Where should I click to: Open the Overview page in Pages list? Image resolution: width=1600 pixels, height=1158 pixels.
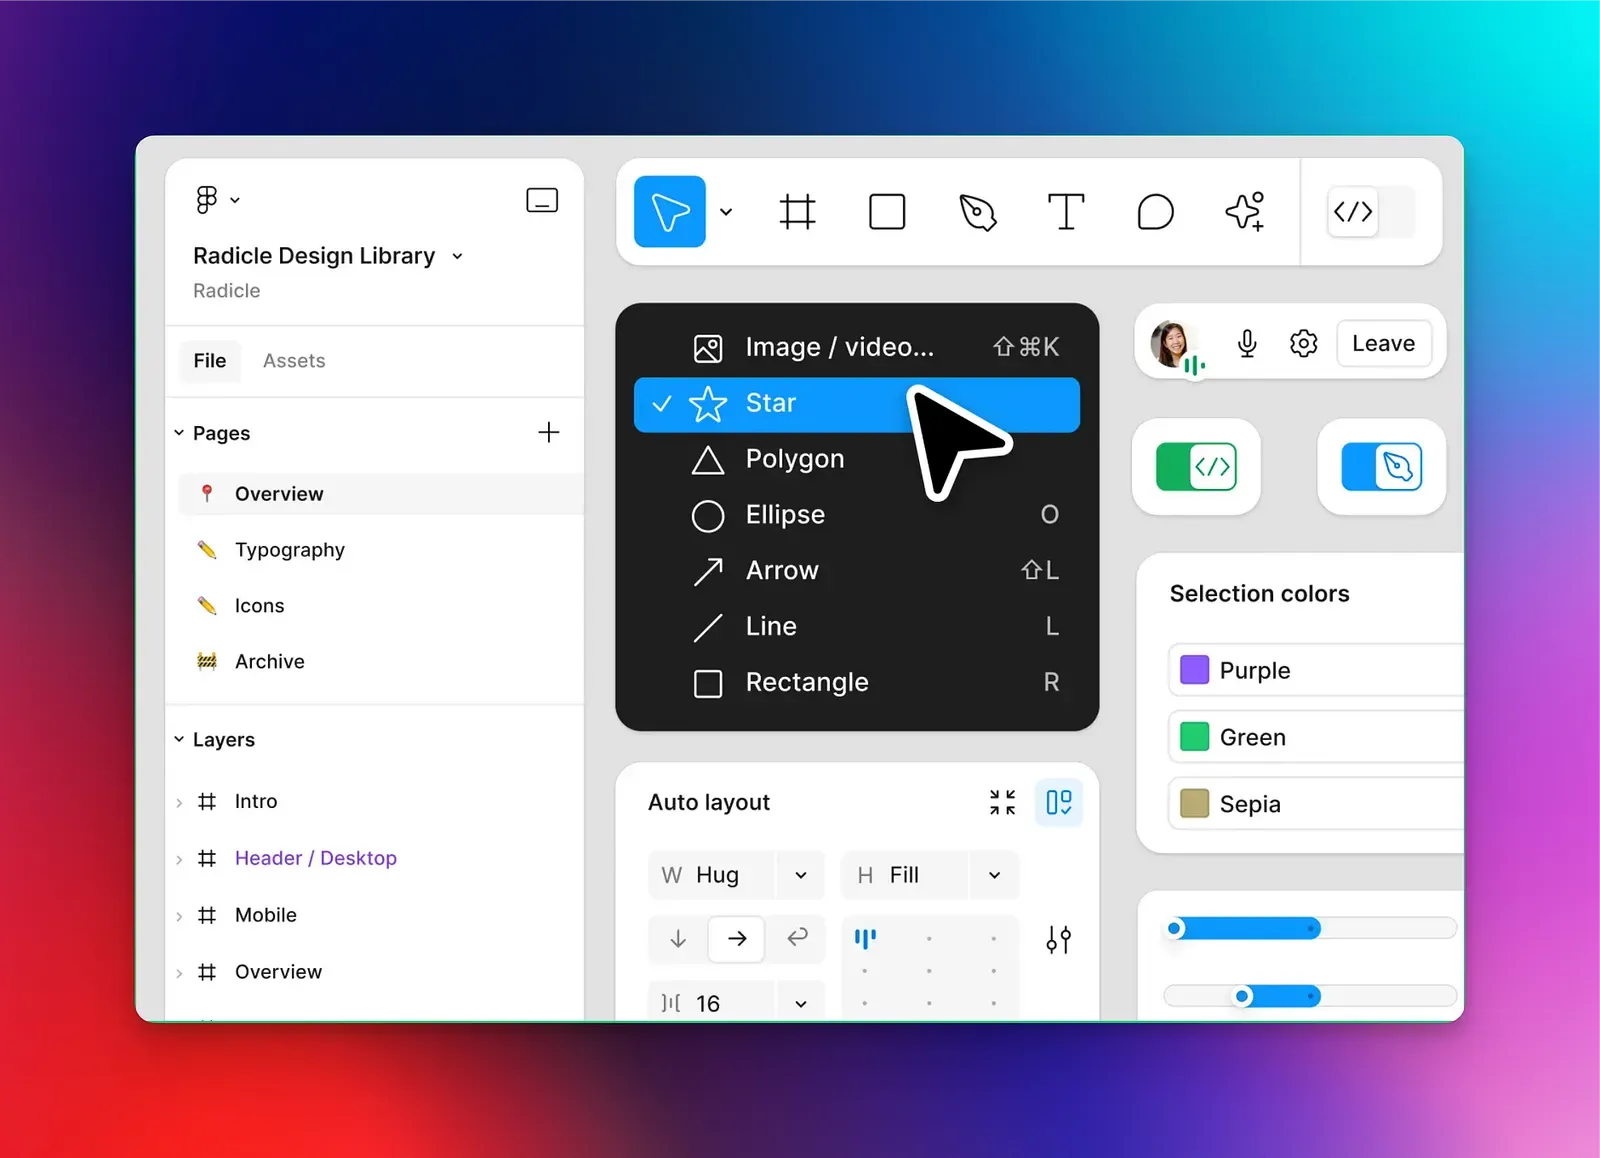pos(380,494)
